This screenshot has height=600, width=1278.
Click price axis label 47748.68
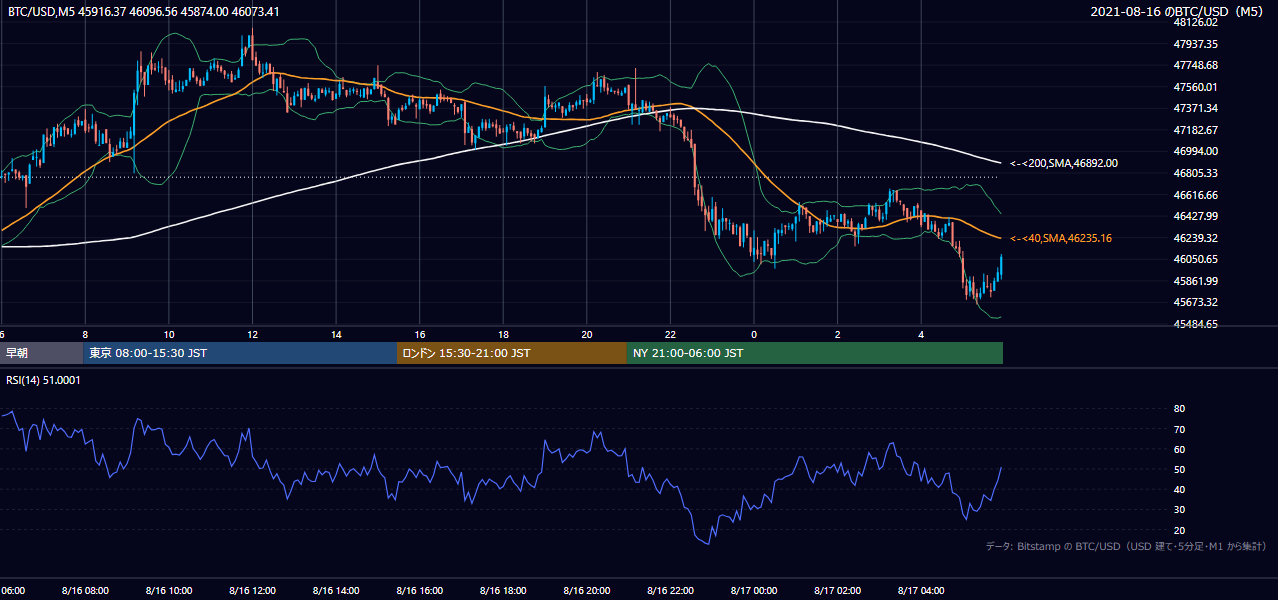tap(1195, 65)
